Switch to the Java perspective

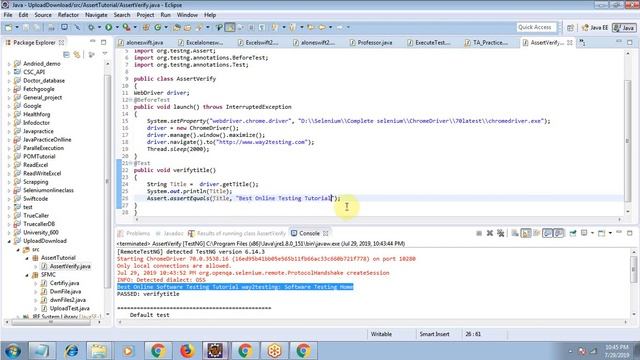(624, 27)
